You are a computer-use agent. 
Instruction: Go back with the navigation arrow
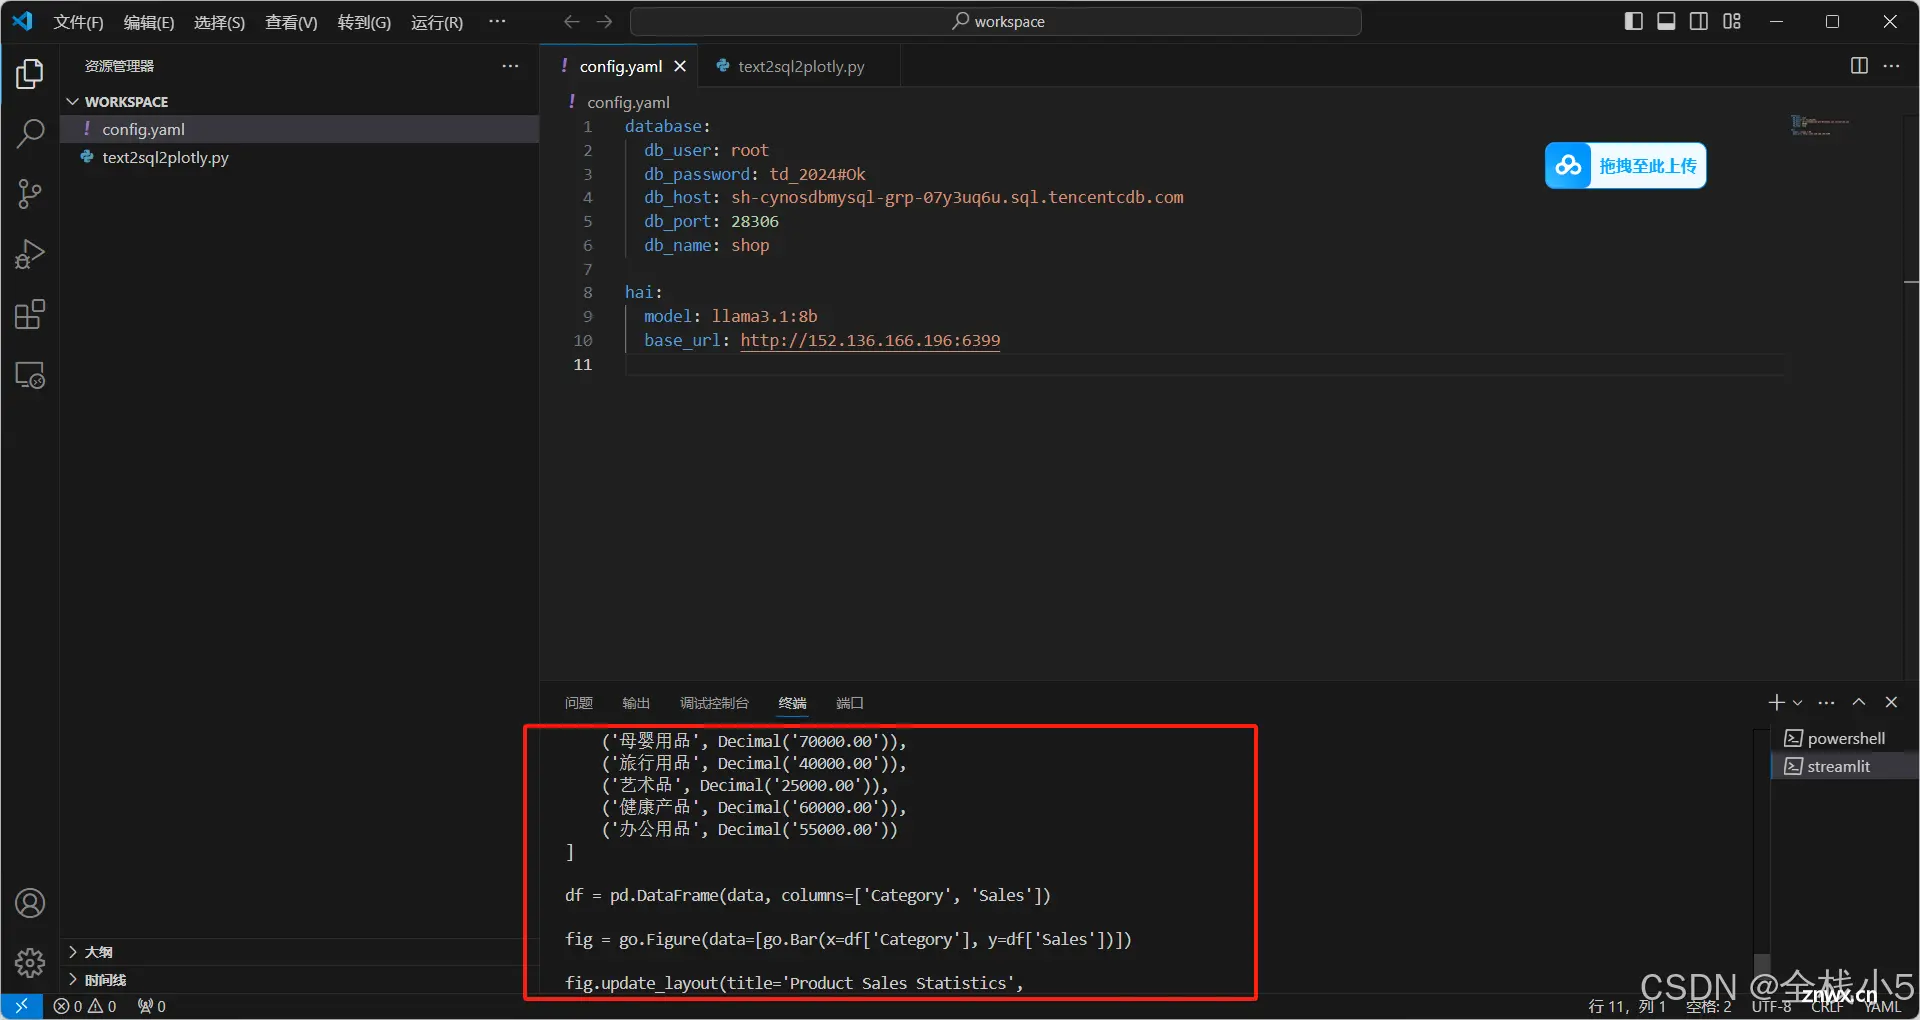(x=571, y=21)
